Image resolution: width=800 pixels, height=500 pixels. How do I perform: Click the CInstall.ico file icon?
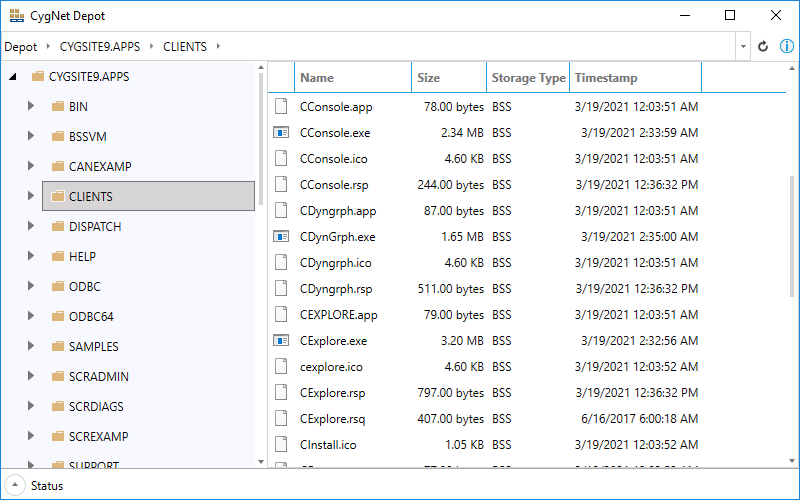click(281, 445)
